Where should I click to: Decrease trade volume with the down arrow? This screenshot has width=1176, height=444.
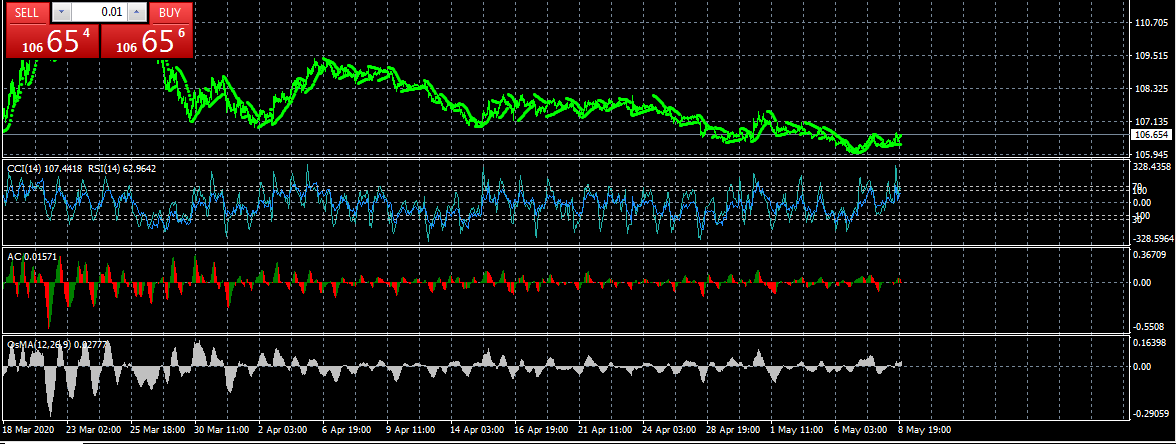click(x=61, y=12)
